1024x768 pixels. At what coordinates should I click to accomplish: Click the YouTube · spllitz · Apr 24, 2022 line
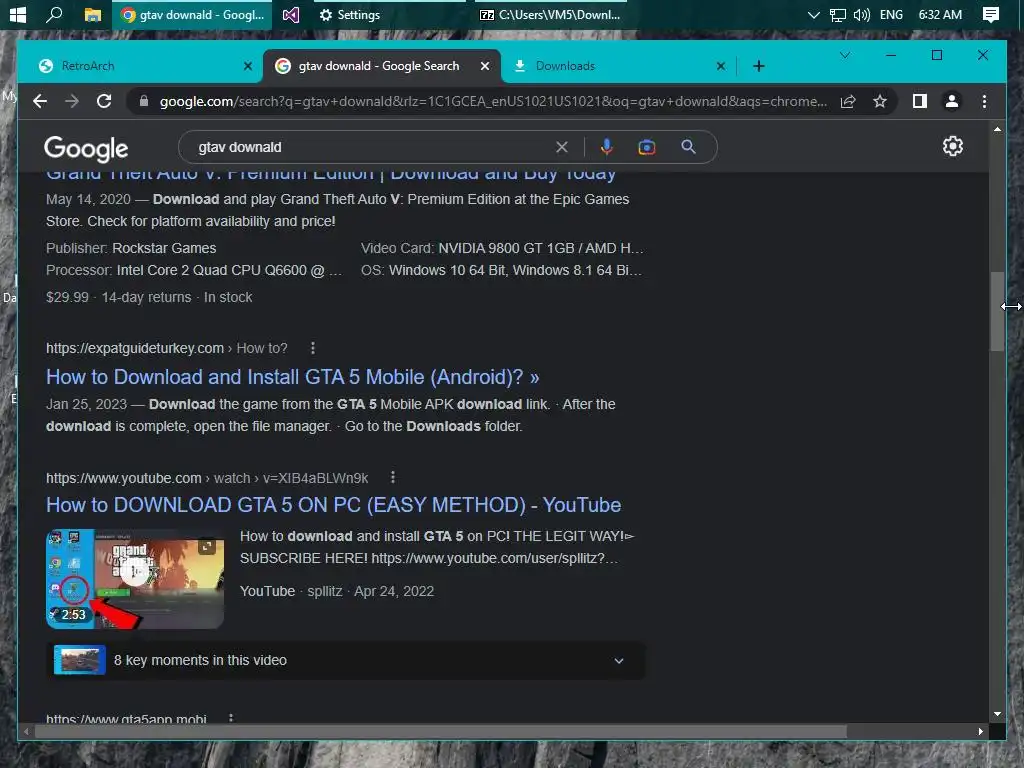tap(336, 591)
